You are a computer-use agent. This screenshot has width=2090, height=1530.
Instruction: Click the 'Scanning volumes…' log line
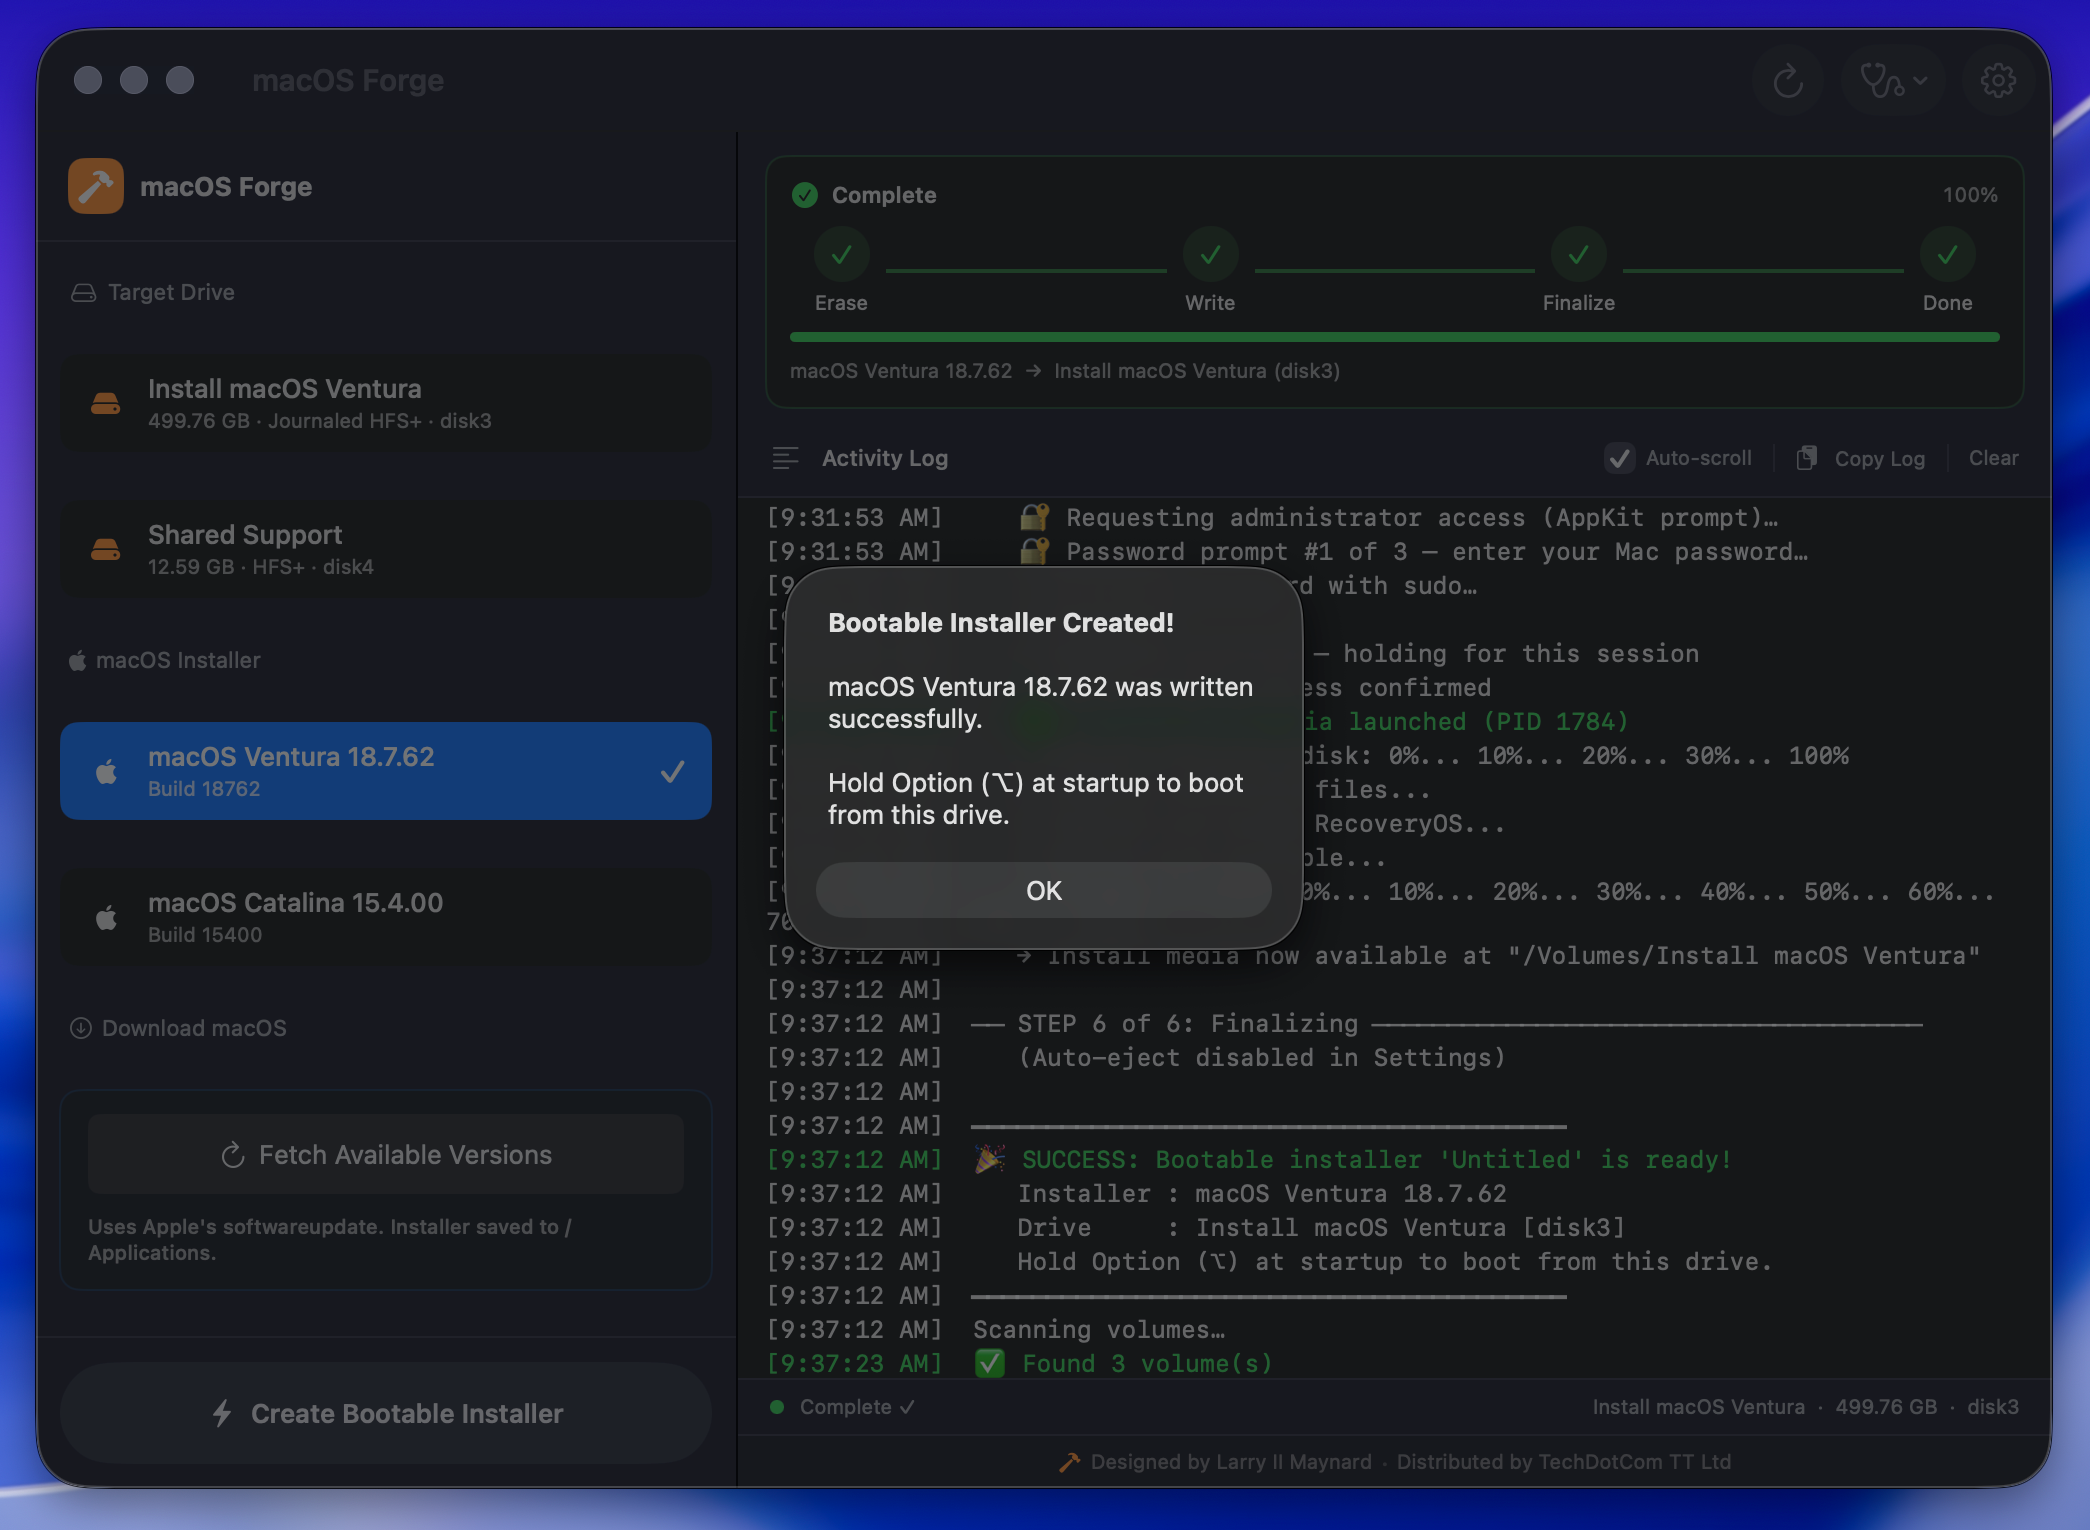(x=1099, y=1329)
